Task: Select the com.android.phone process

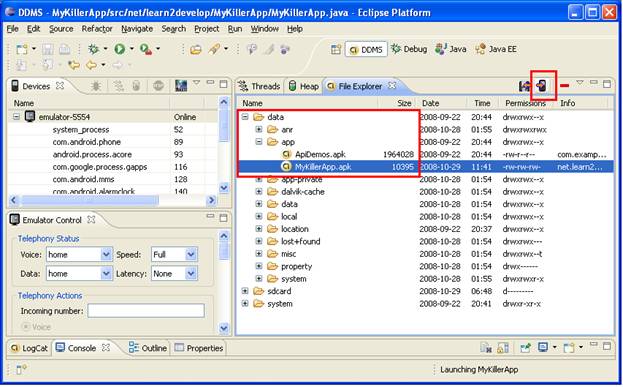Action: click(87, 142)
